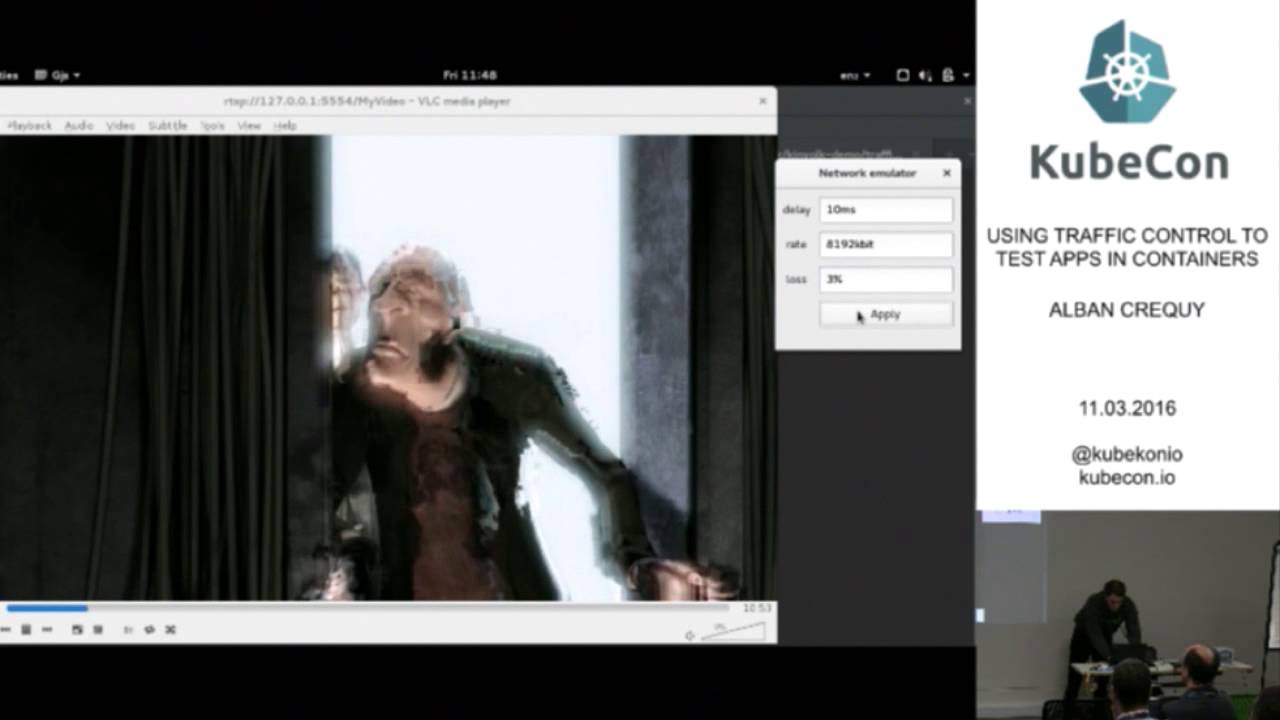Click the delay input field

[x=886, y=209]
